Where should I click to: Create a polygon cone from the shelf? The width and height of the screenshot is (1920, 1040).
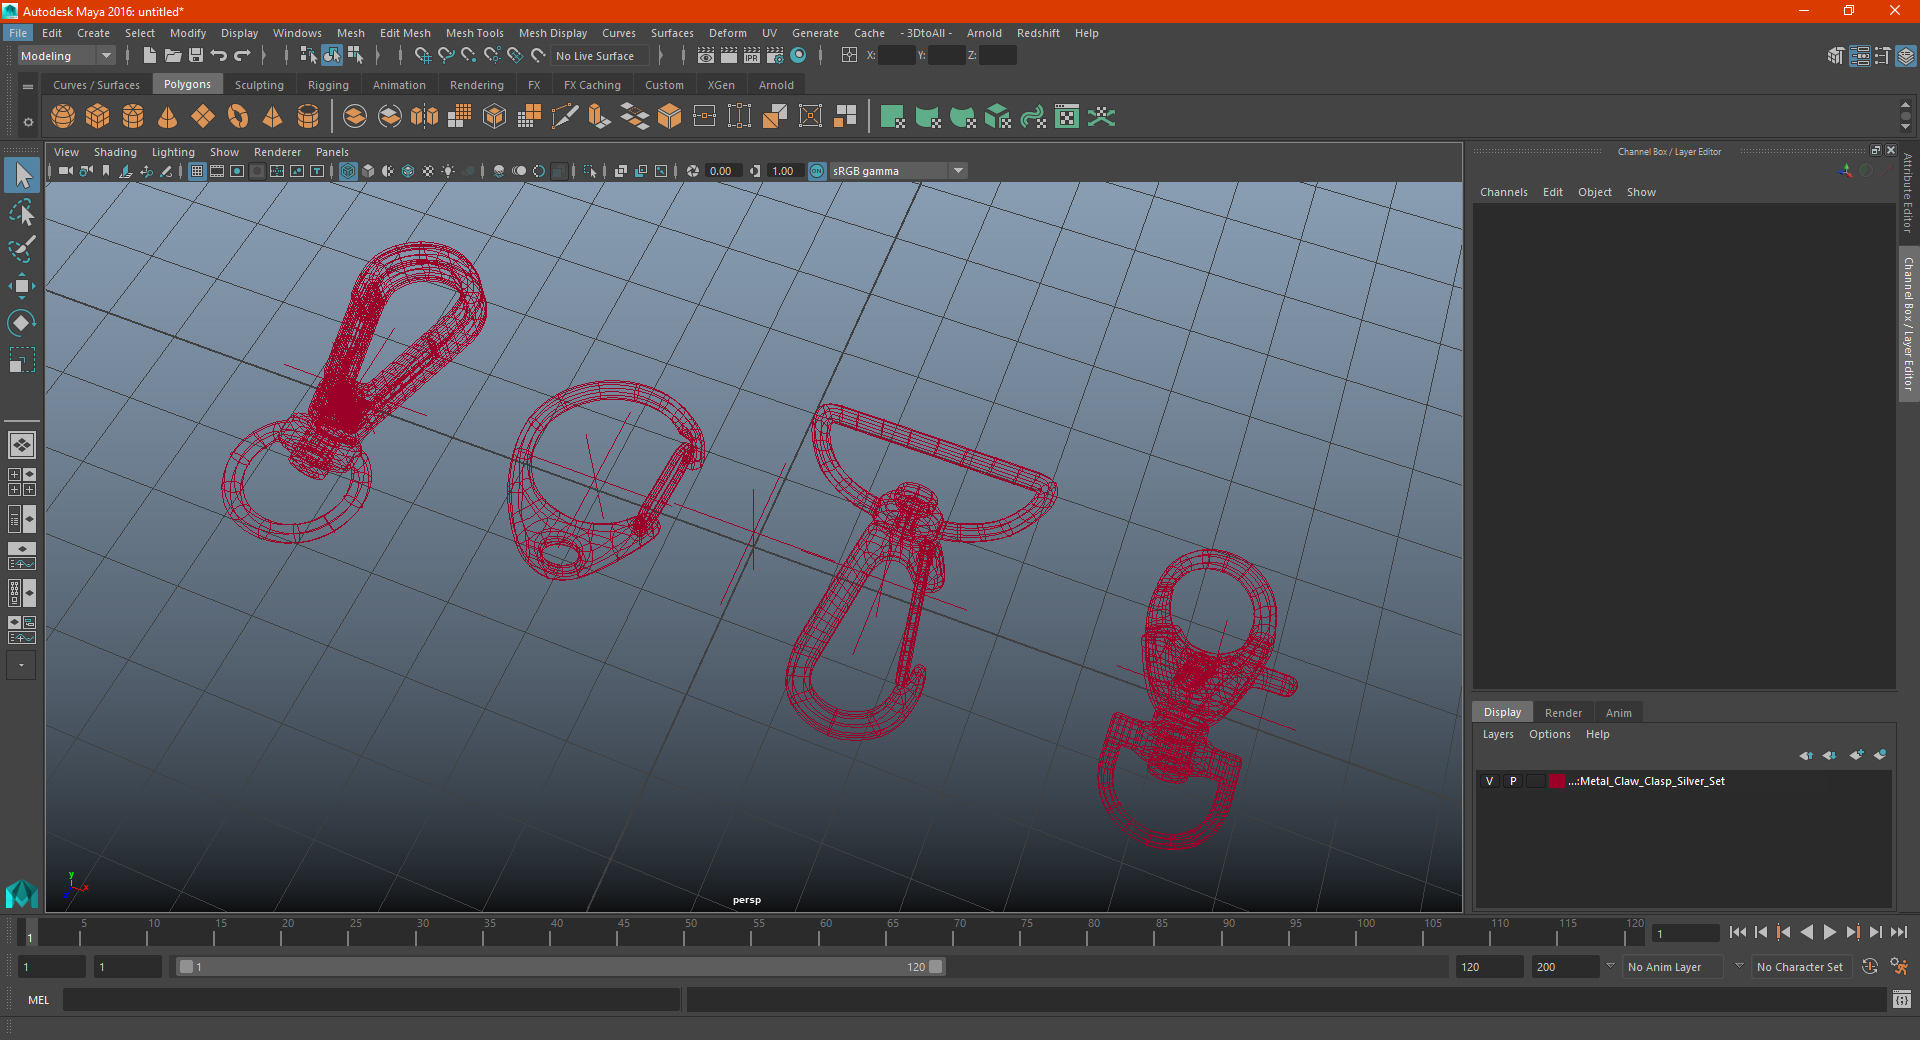(168, 117)
